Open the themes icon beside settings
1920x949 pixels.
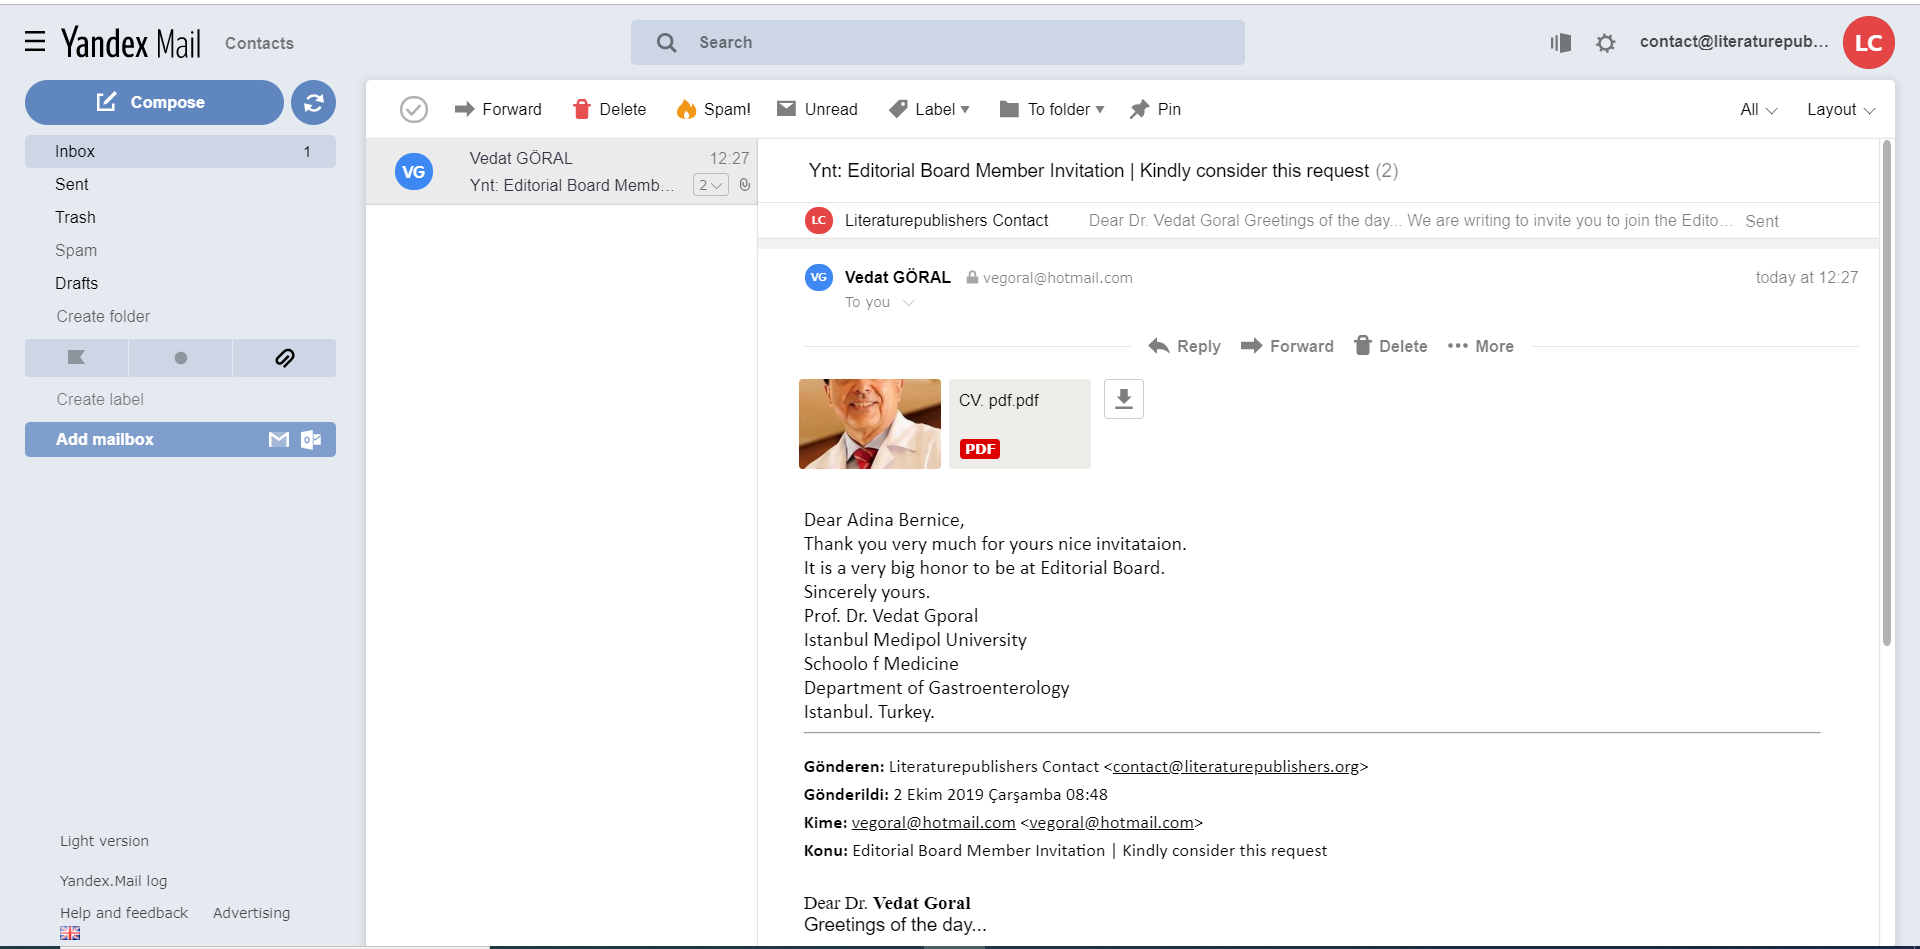tap(1560, 43)
